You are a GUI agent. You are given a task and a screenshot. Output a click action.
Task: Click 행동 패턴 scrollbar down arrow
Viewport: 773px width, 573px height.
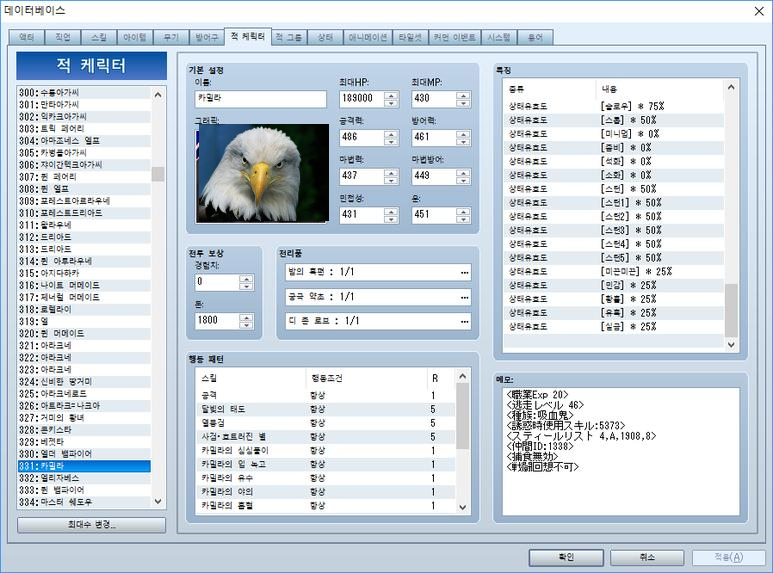click(x=462, y=507)
